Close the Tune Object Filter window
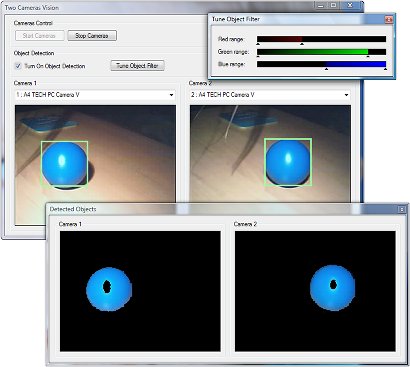The height and width of the screenshot is (367, 410). (389, 20)
